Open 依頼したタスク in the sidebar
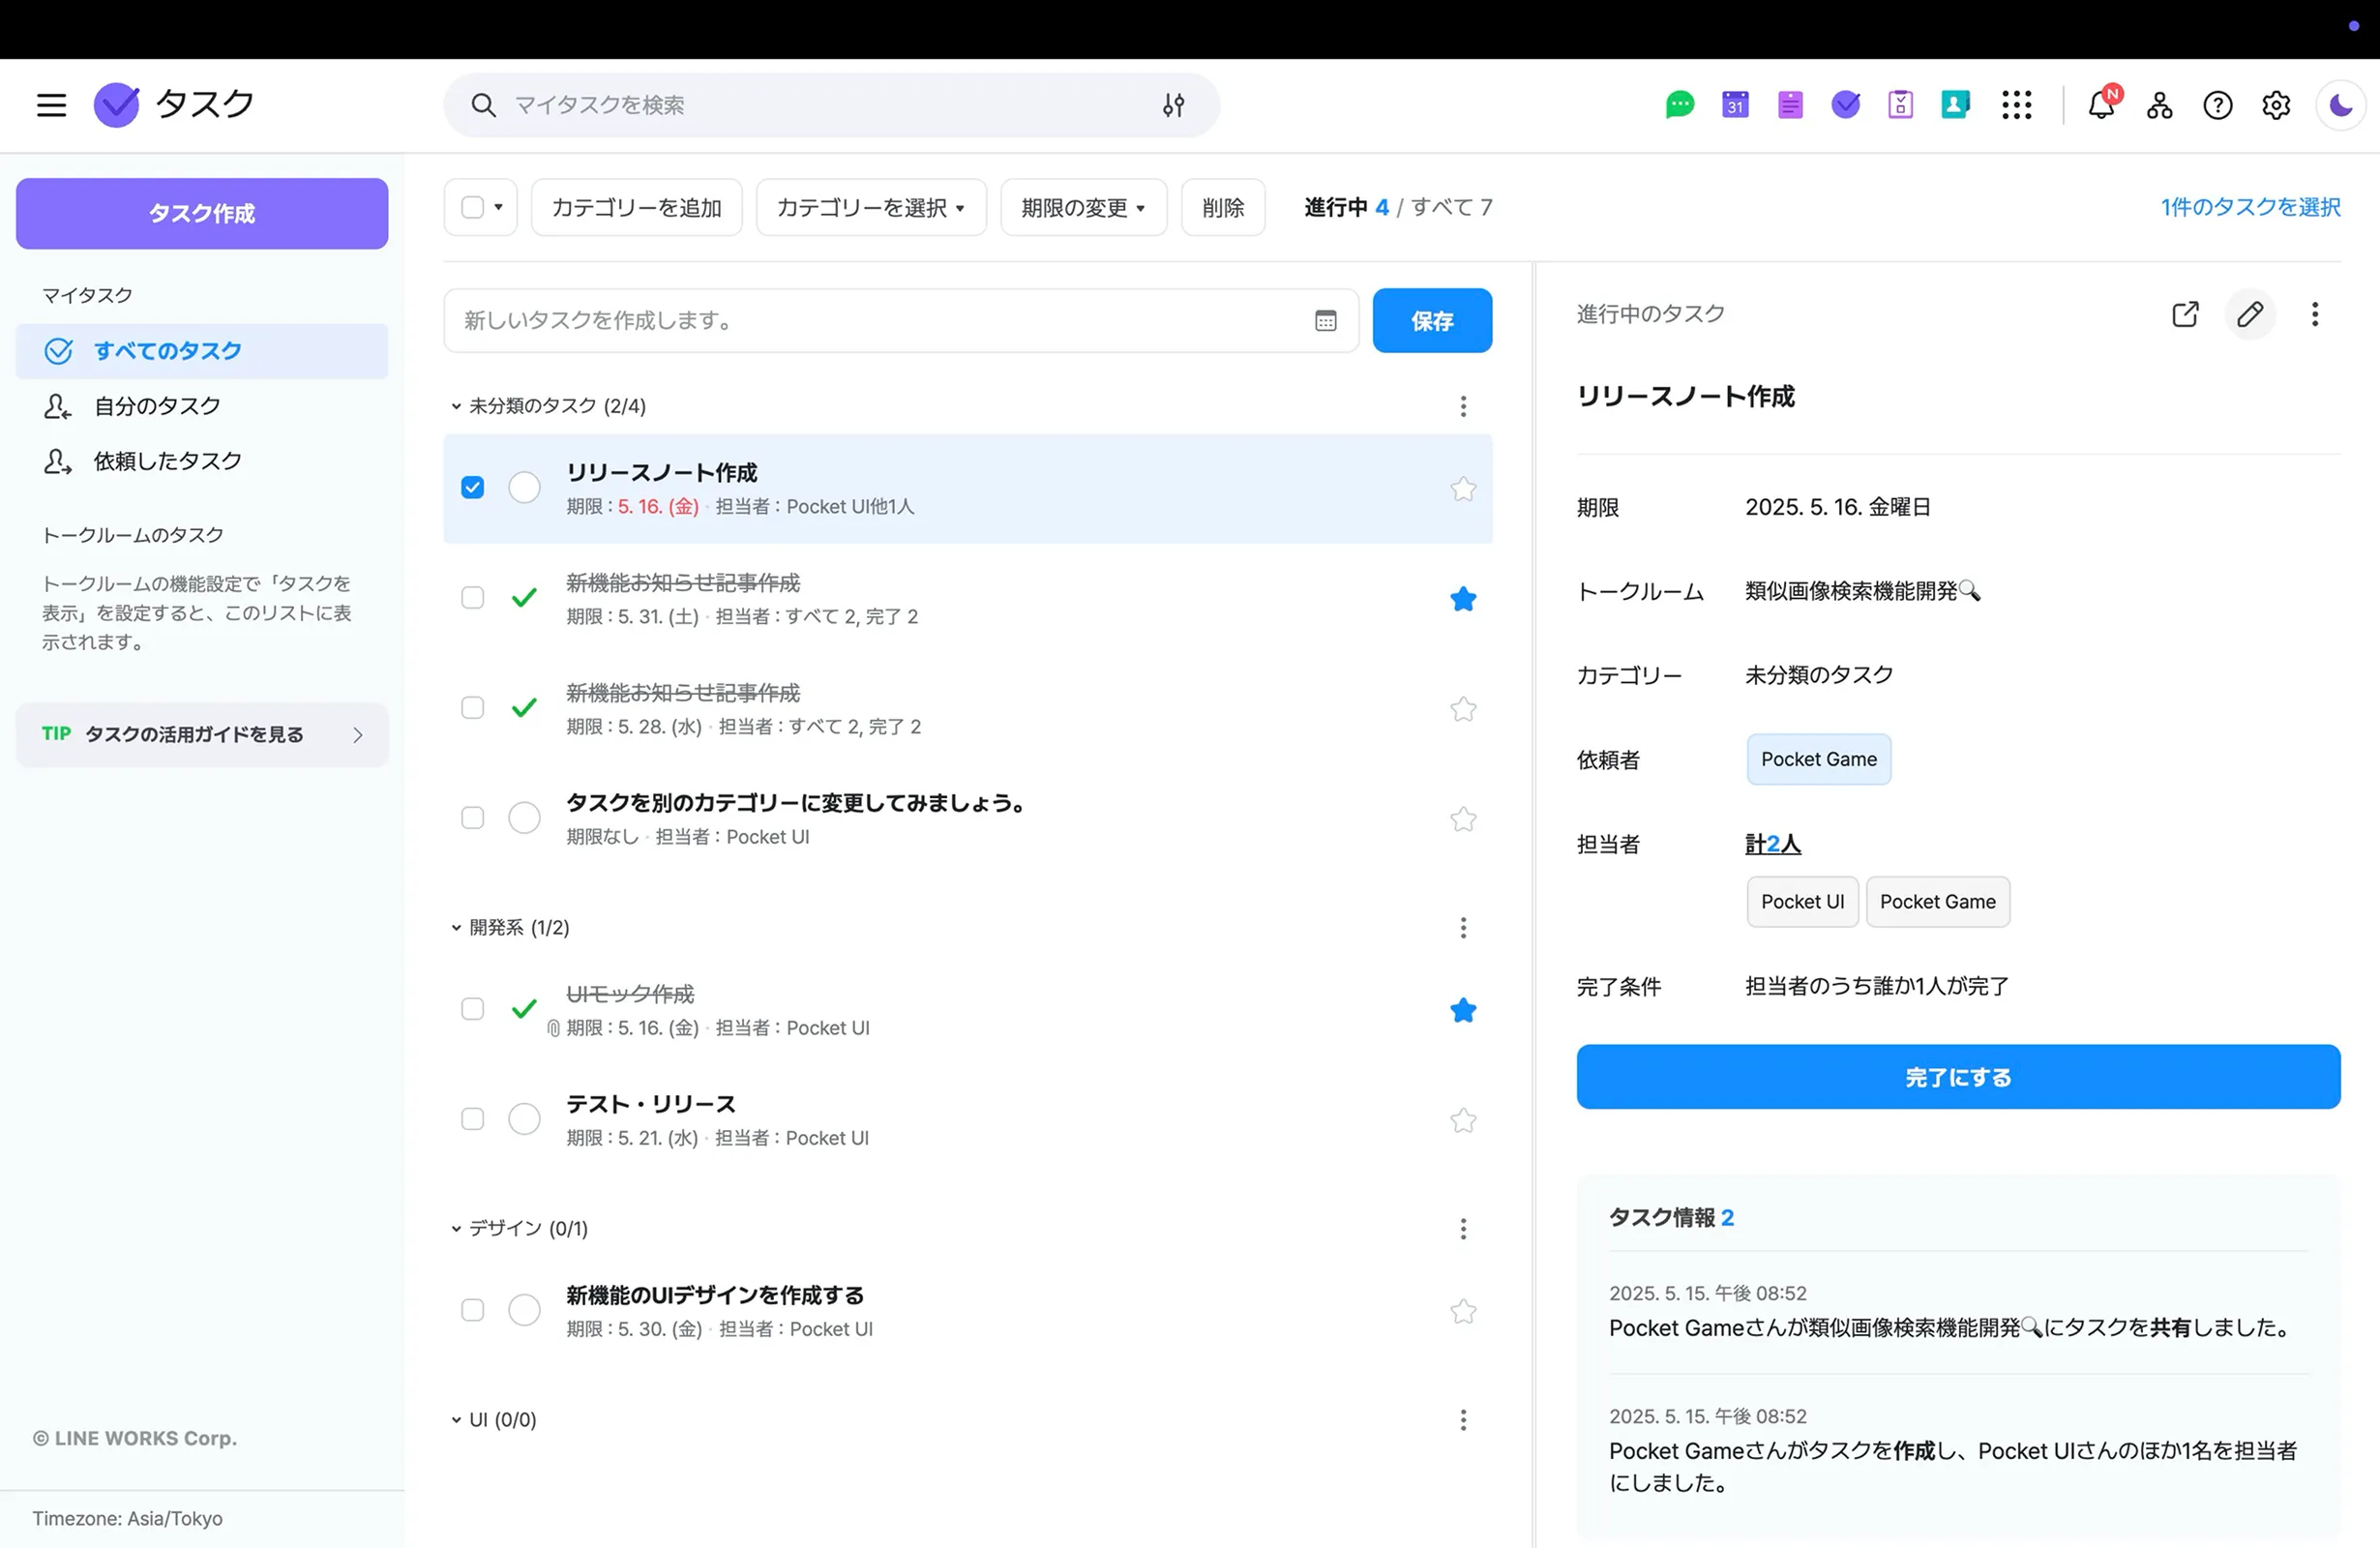Screen dimensions: 2380x1548 pos(168,461)
